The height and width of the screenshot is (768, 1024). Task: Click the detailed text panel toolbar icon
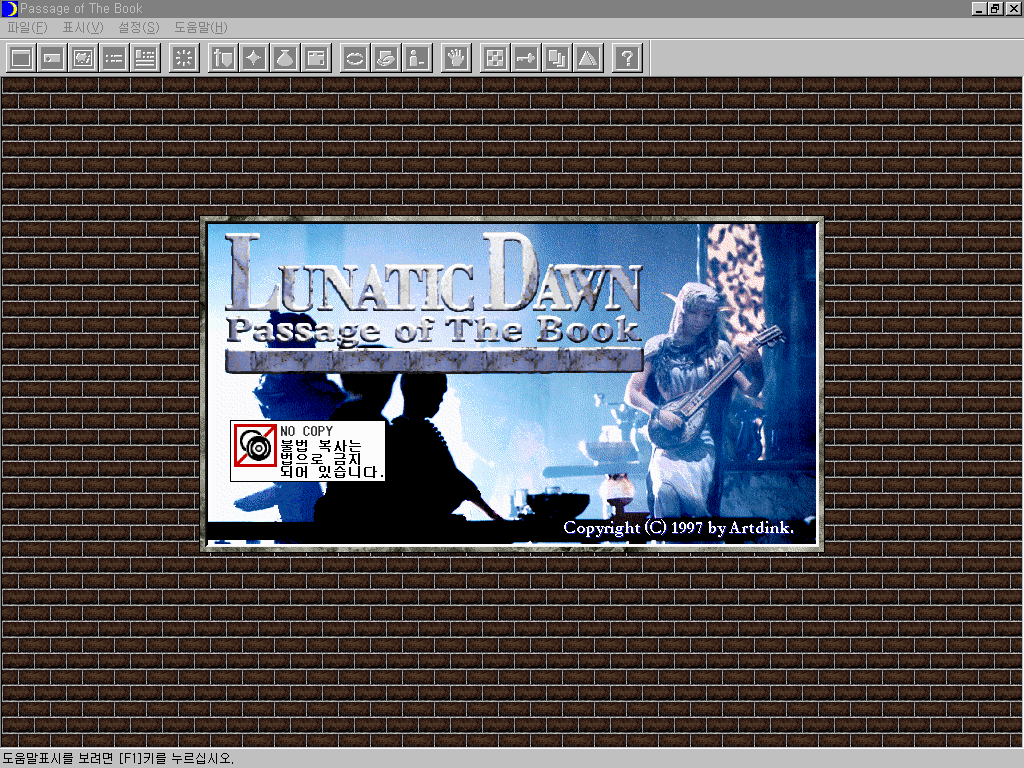(145, 58)
